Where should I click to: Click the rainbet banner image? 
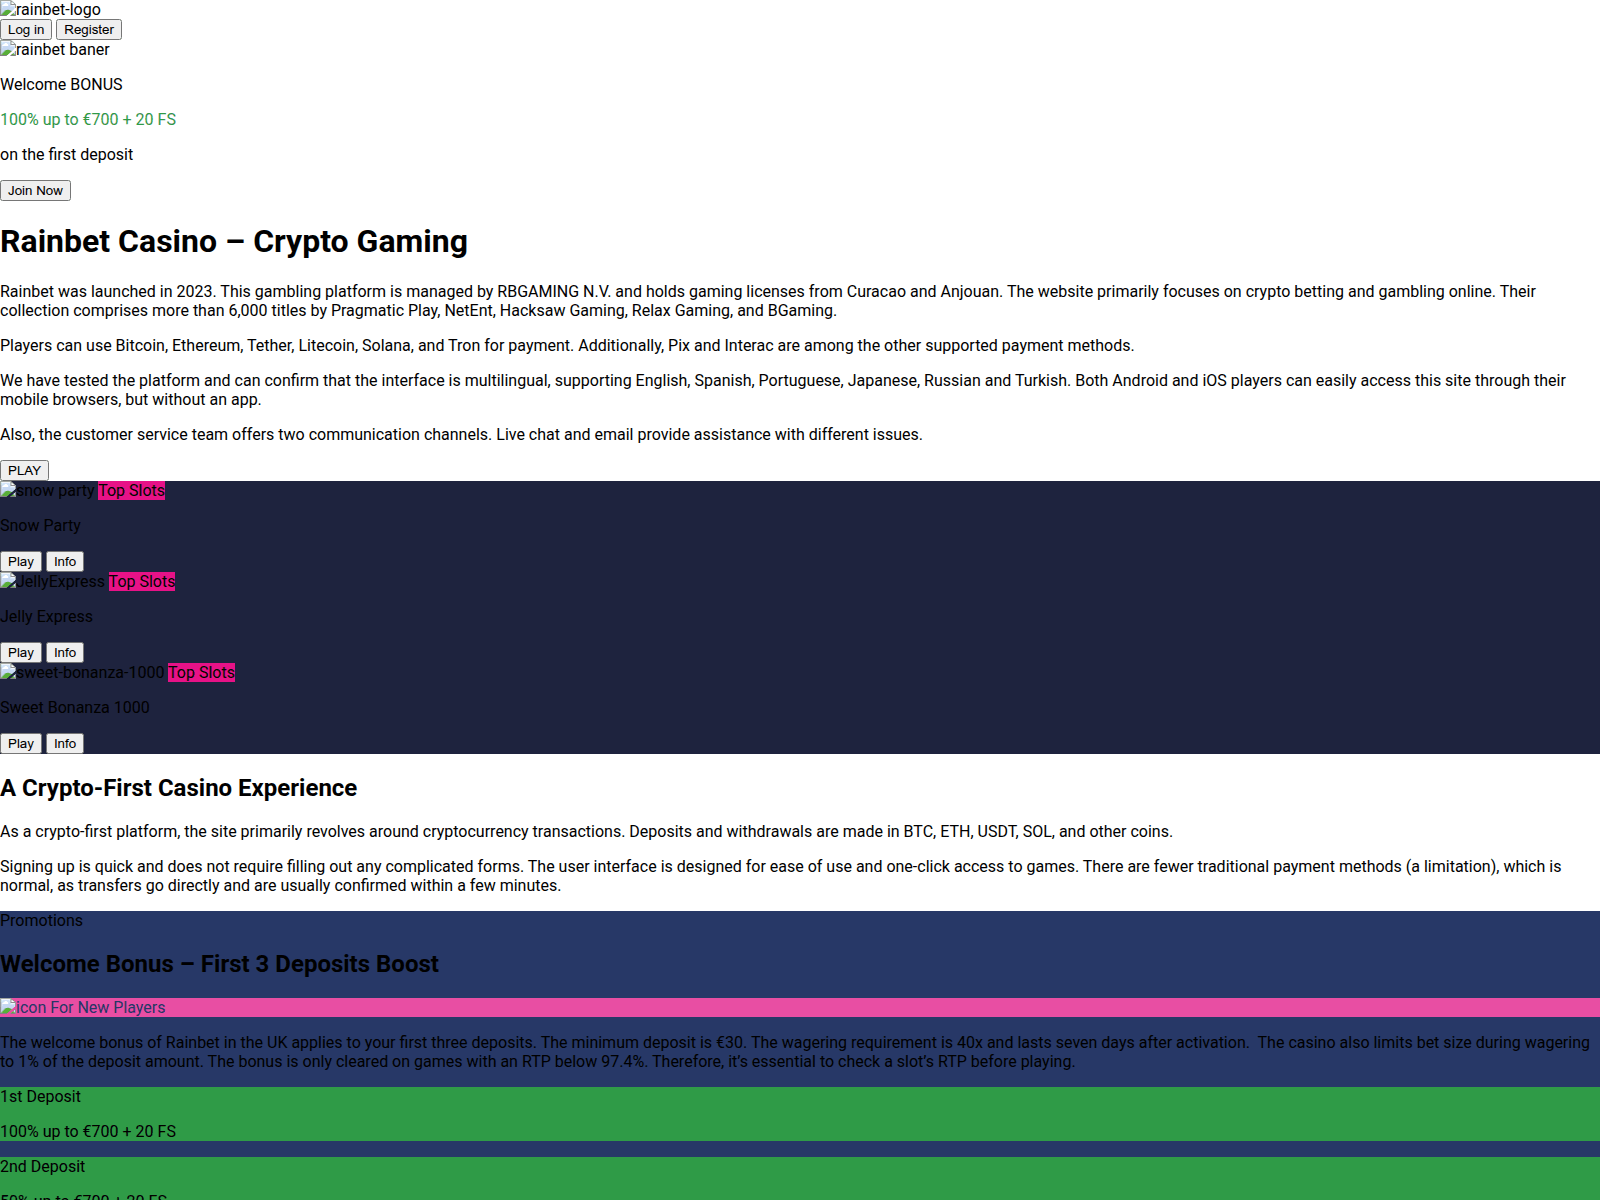point(55,50)
